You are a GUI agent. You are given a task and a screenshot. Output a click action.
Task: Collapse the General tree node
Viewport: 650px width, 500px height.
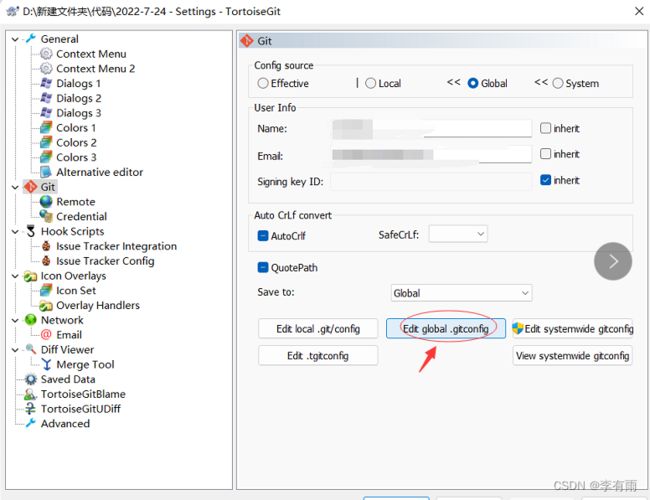pyautogui.click(x=15, y=39)
